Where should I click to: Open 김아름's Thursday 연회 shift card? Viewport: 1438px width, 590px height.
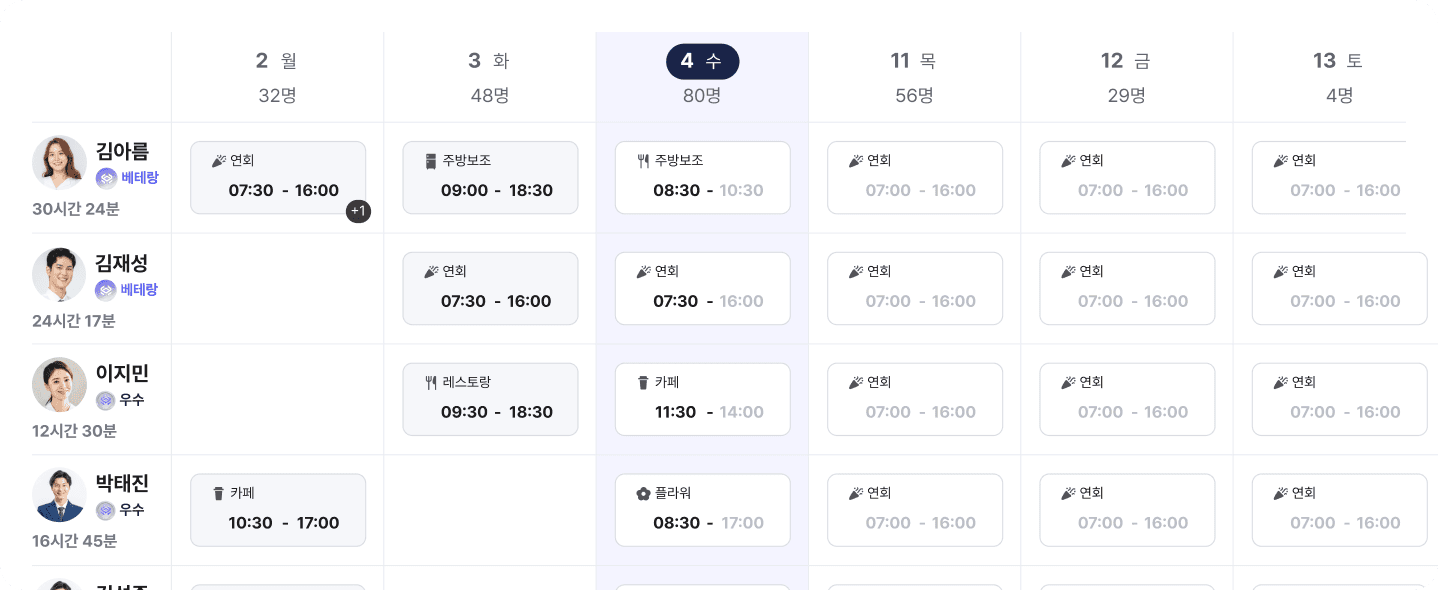click(915, 178)
